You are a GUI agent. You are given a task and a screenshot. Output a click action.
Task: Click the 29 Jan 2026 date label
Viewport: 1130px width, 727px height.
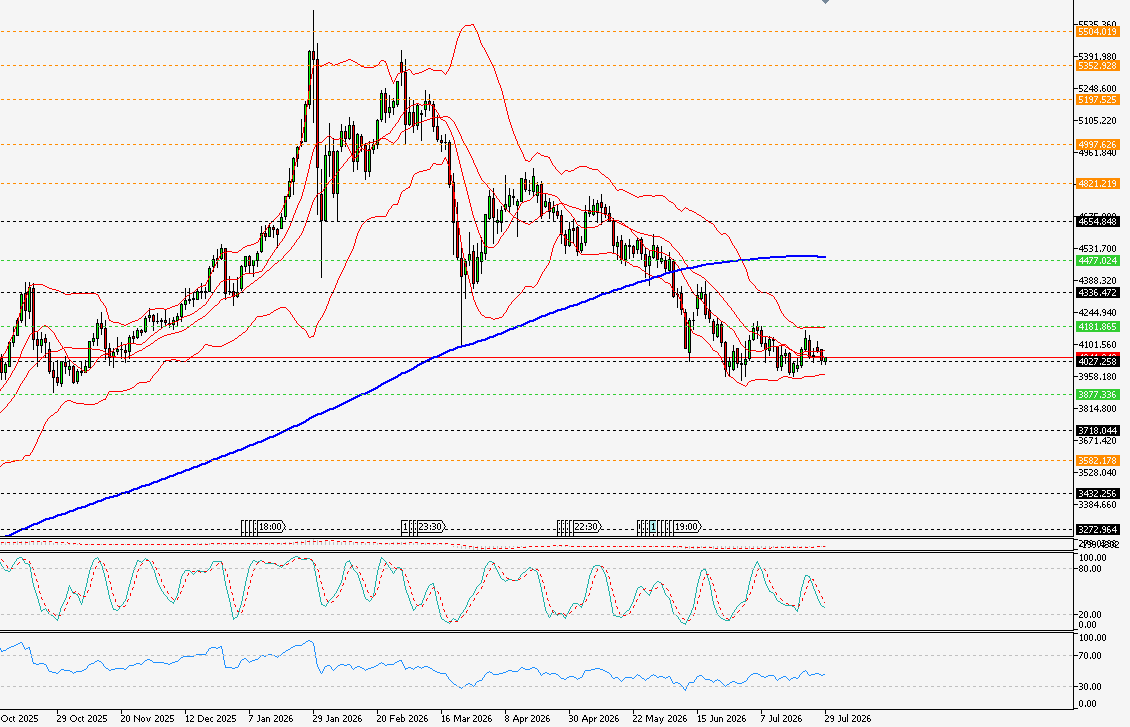337,718
